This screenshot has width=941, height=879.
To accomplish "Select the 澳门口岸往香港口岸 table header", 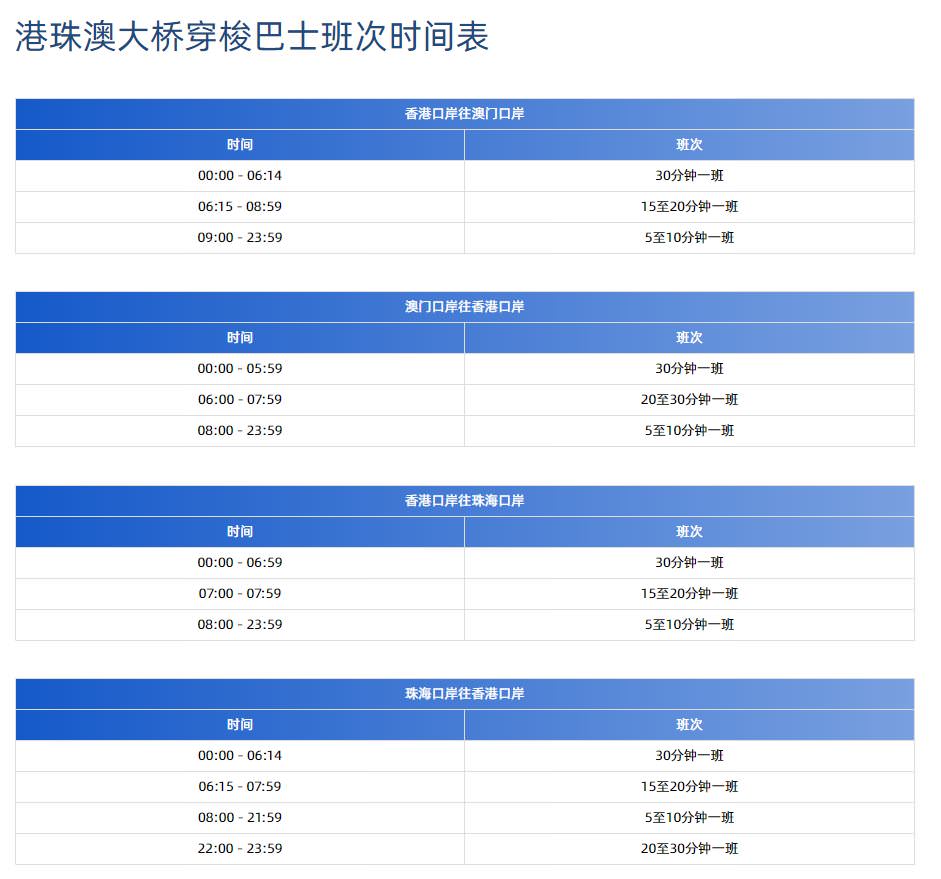I will tap(464, 307).
